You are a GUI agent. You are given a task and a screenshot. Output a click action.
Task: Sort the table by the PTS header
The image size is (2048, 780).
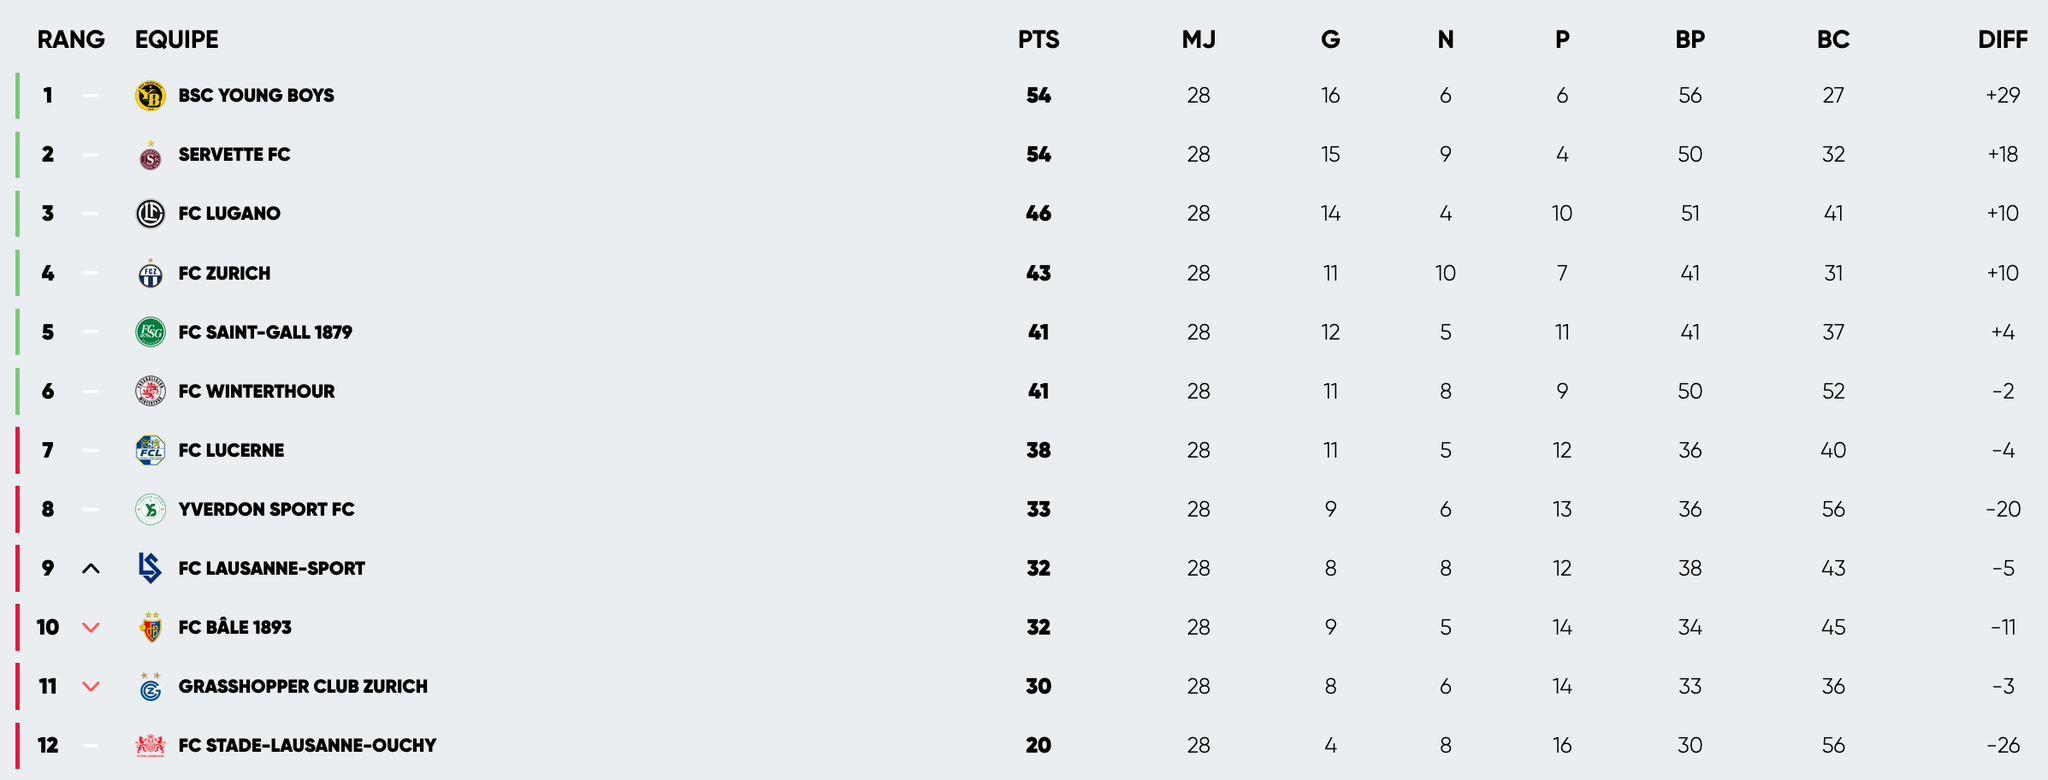click(x=1038, y=40)
